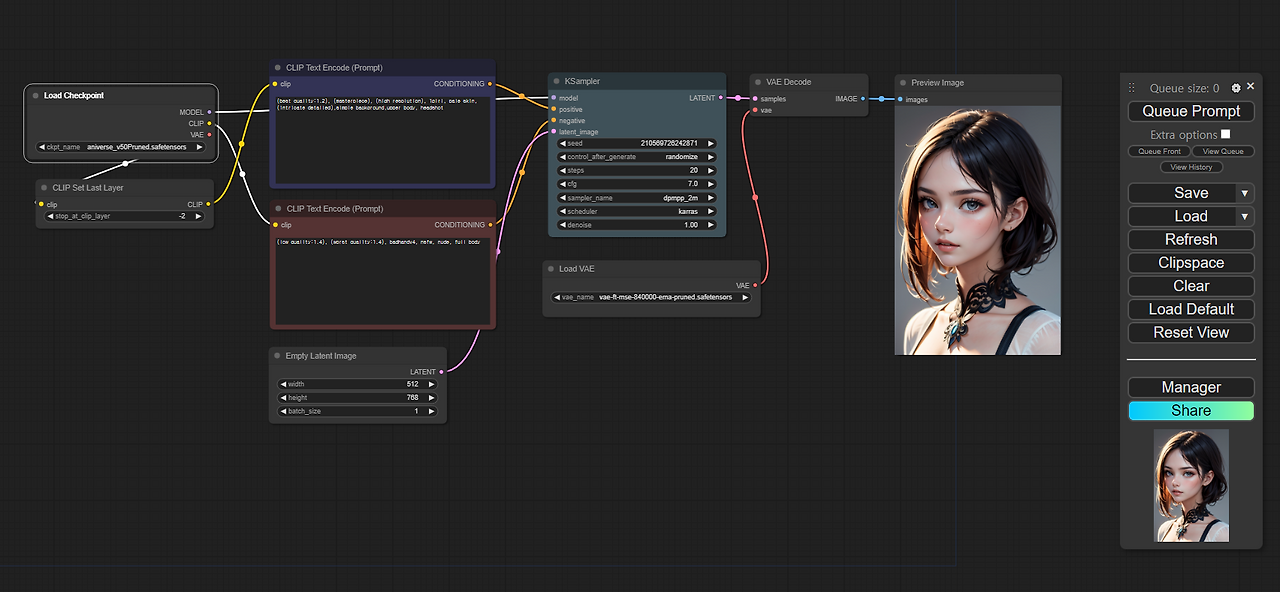Select previous checkpoint with ckpt_name left arrow
The height and width of the screenshot is (592, 1280).
(42, 146)
